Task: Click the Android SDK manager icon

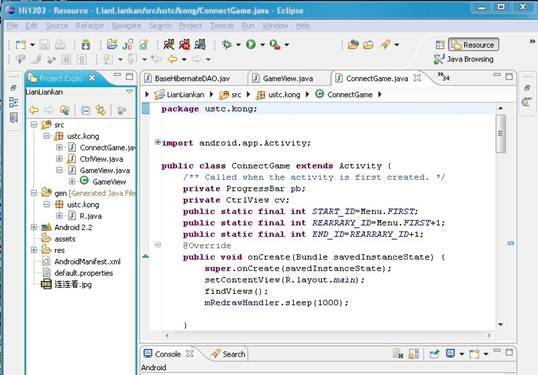Action: (x=86, y=45)
